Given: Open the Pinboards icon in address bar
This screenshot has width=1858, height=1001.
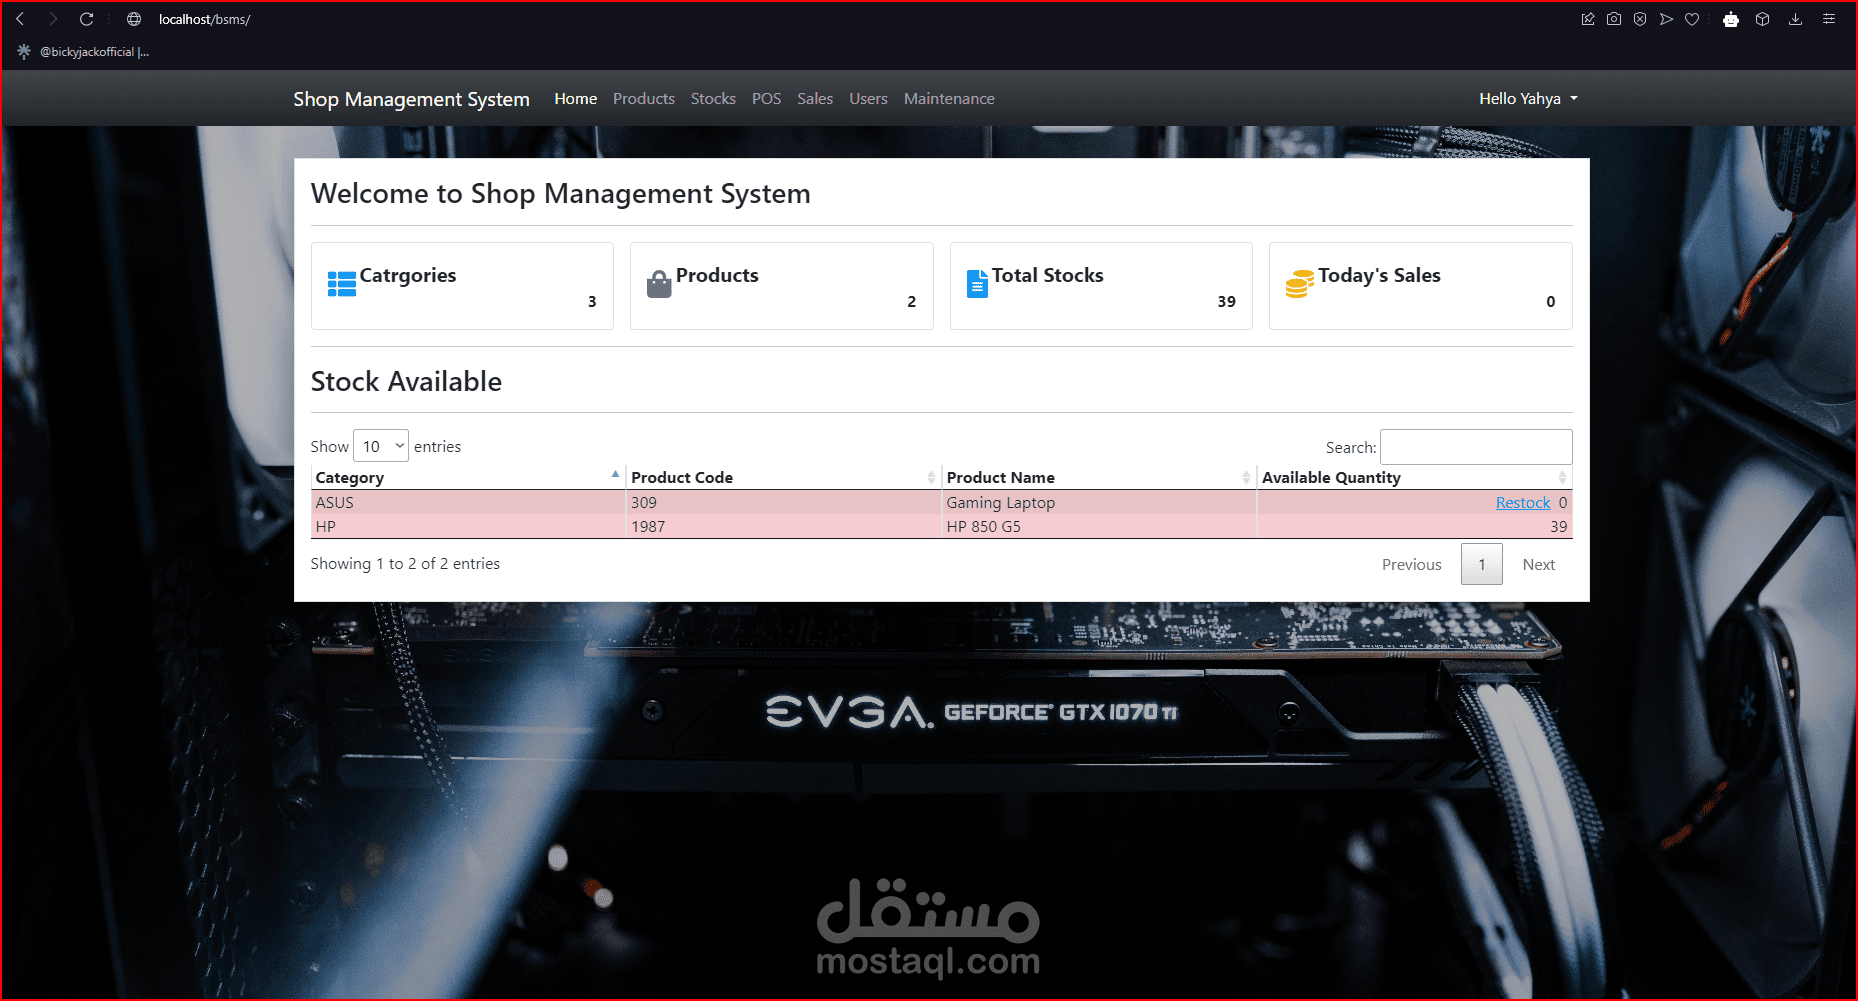Looking at the screenshot, I should (x=1588, y=19).
